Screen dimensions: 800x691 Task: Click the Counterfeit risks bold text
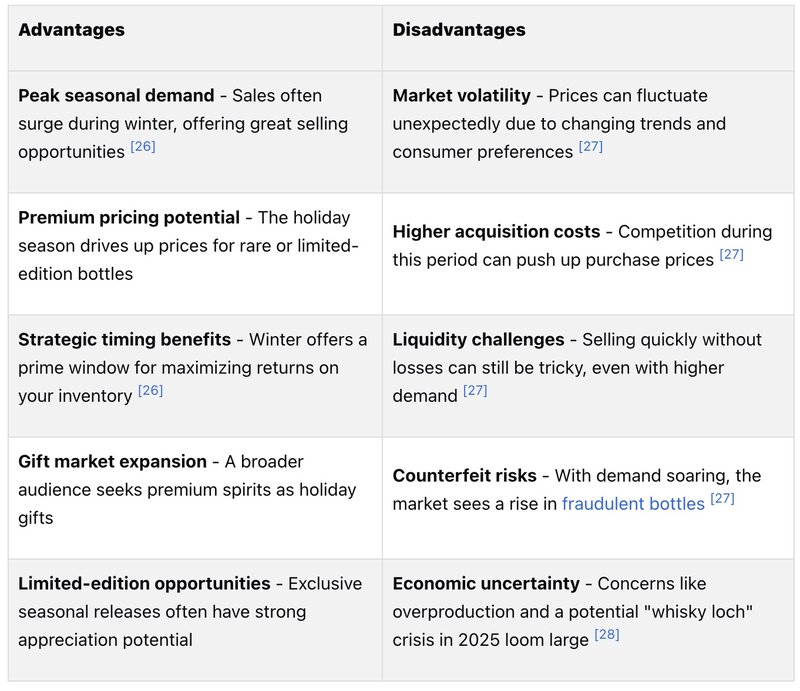pyautogui.click(x=464, y=475)
